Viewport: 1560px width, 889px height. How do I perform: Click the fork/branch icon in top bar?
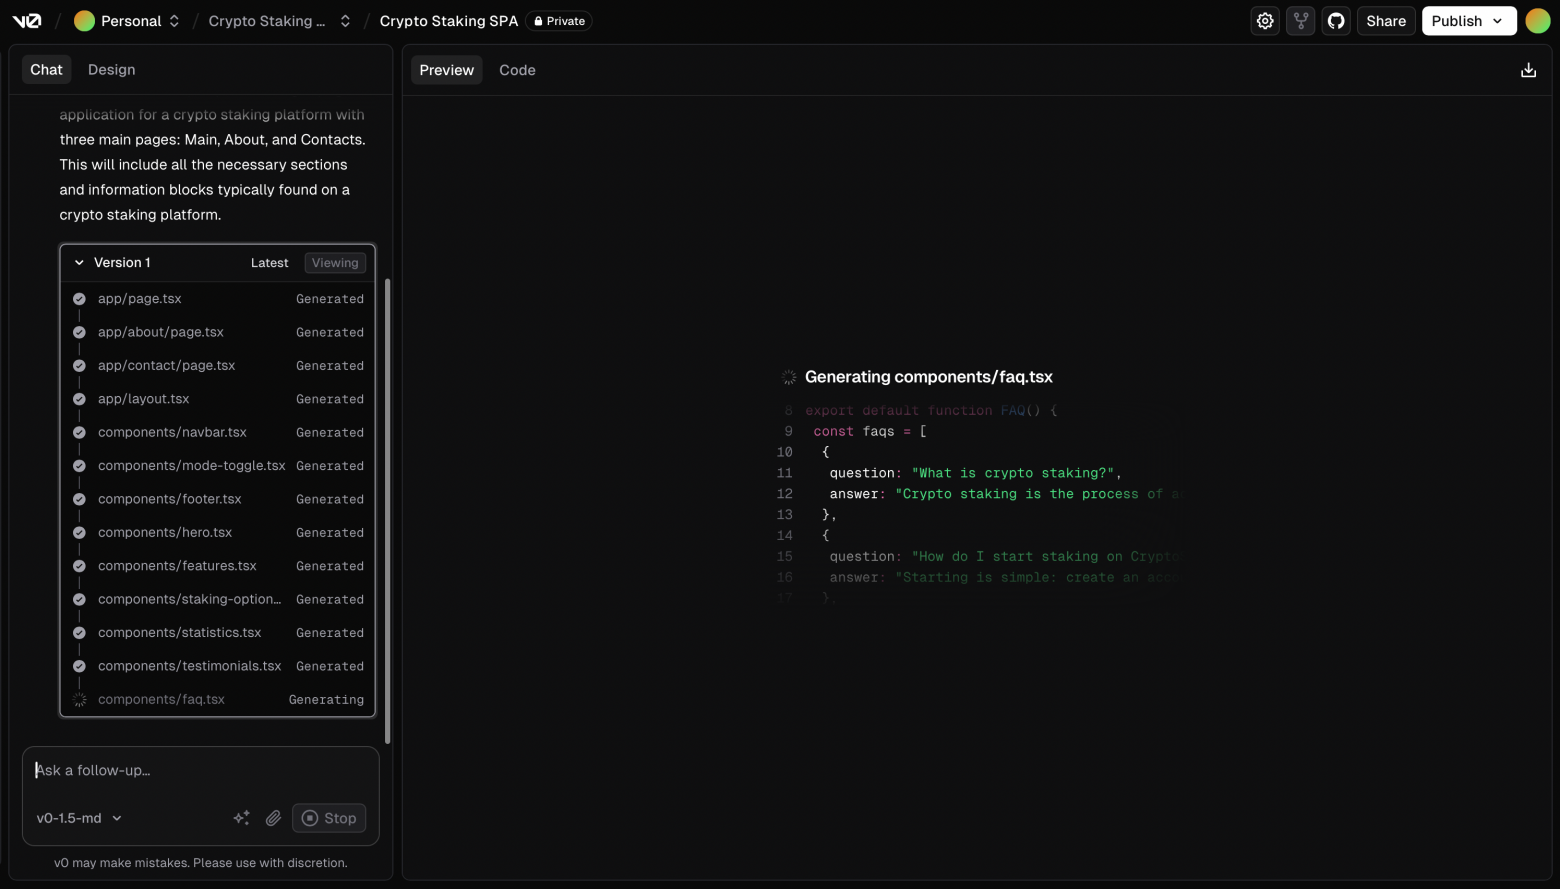[1300, 20]
